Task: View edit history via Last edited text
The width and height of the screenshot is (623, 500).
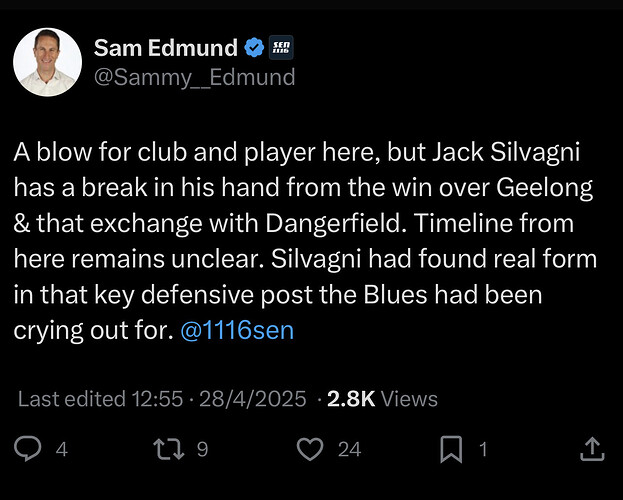Action: pos(72,399)
